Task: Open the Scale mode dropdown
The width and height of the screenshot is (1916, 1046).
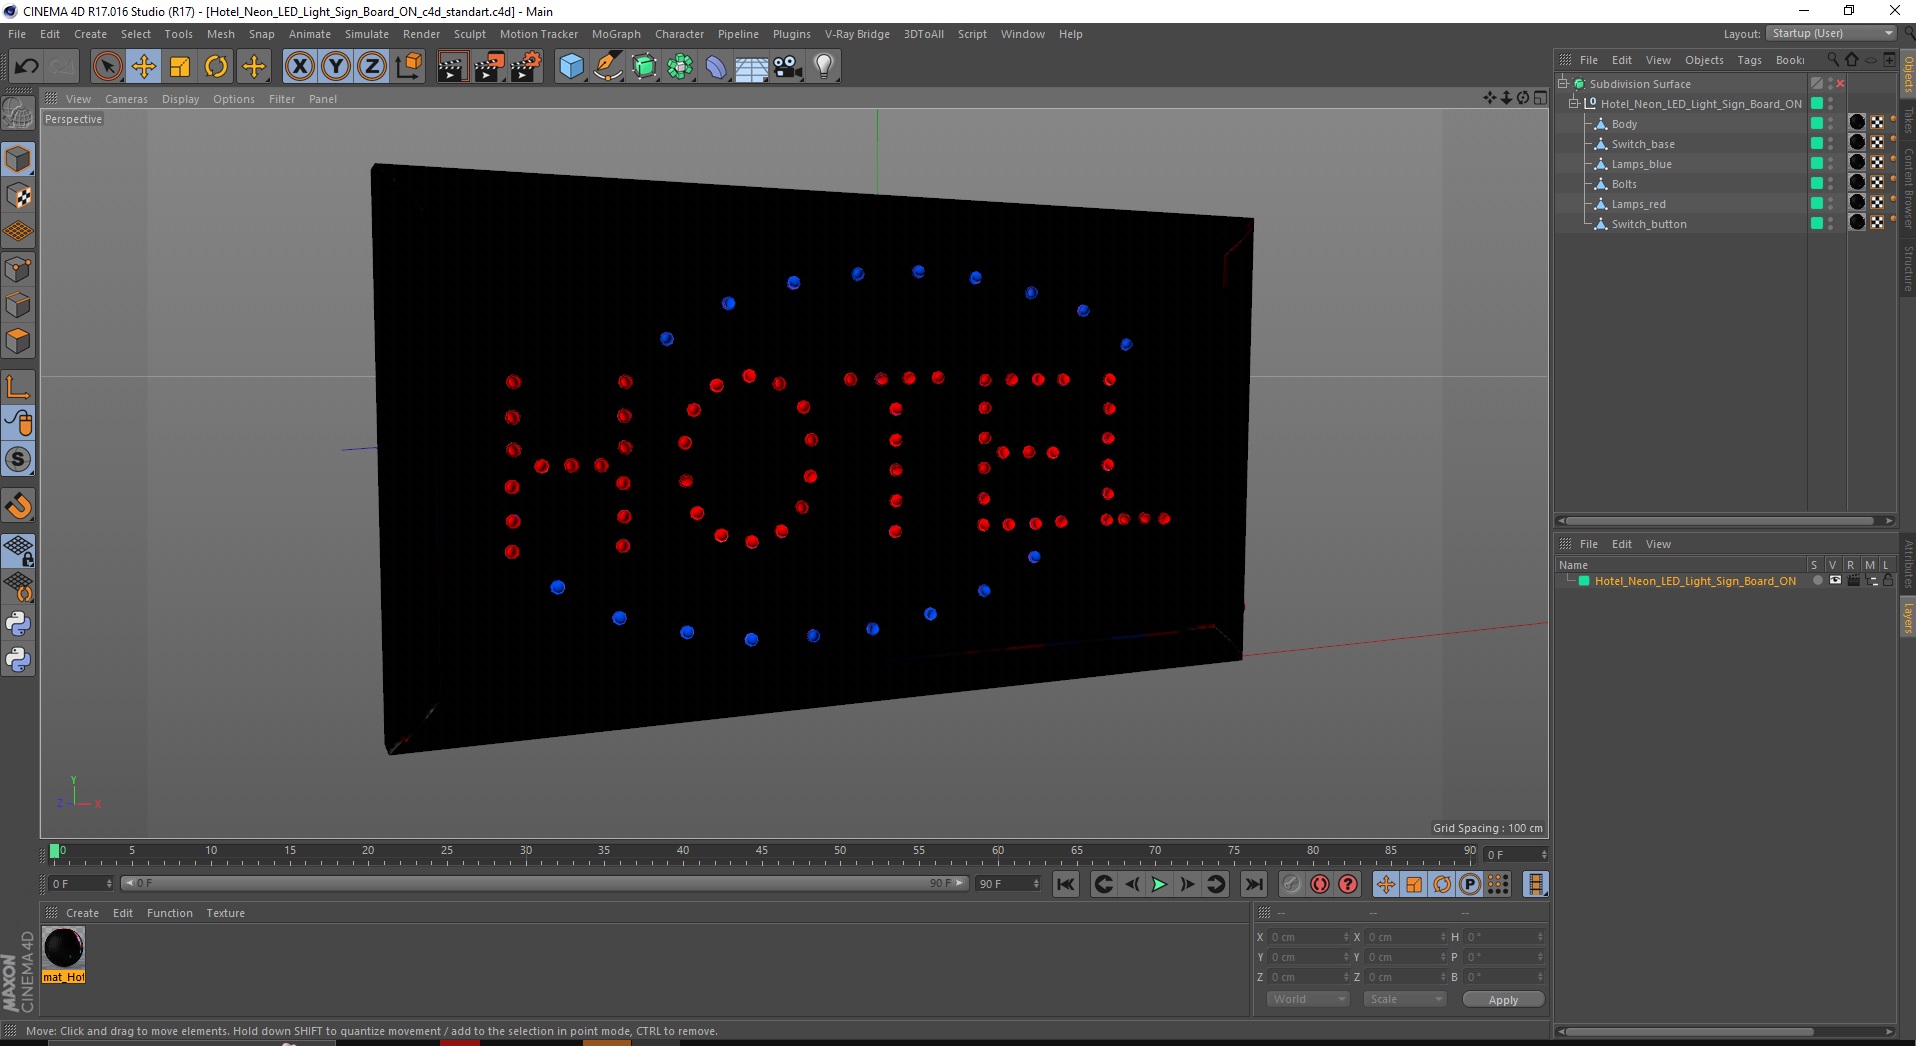Action: [1405, 999]
